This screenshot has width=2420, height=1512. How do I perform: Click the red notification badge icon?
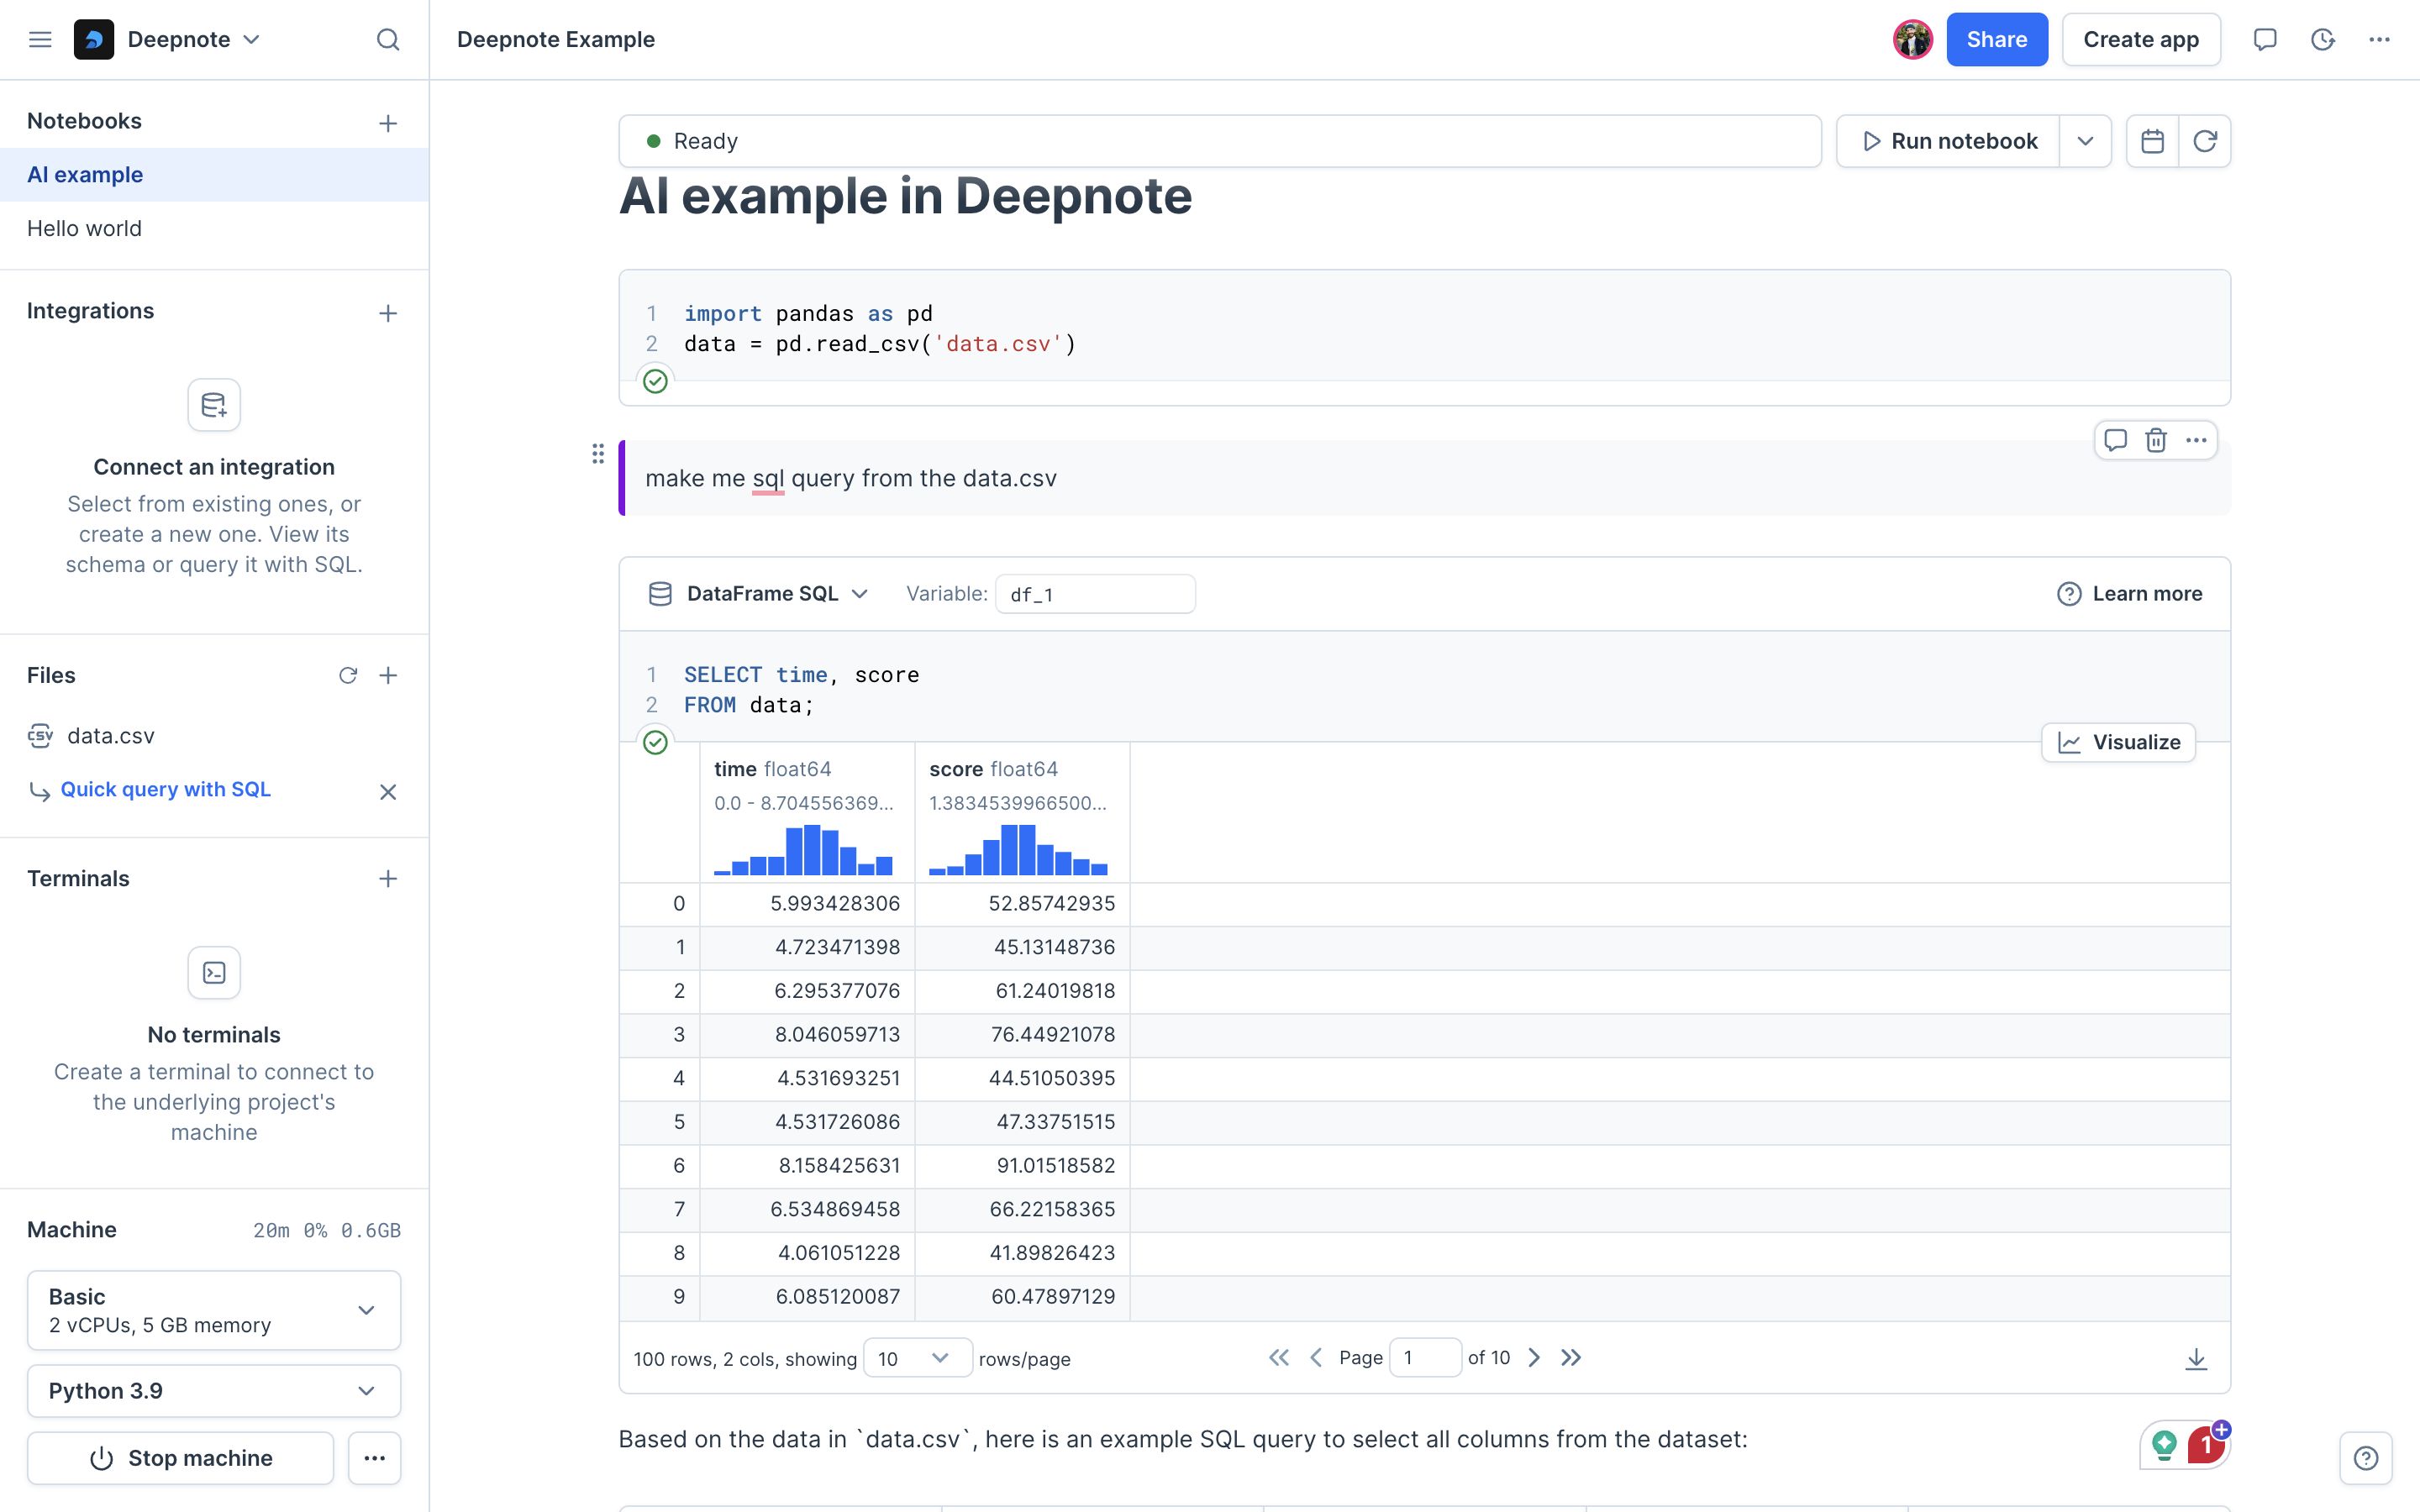point(2206,1444)
